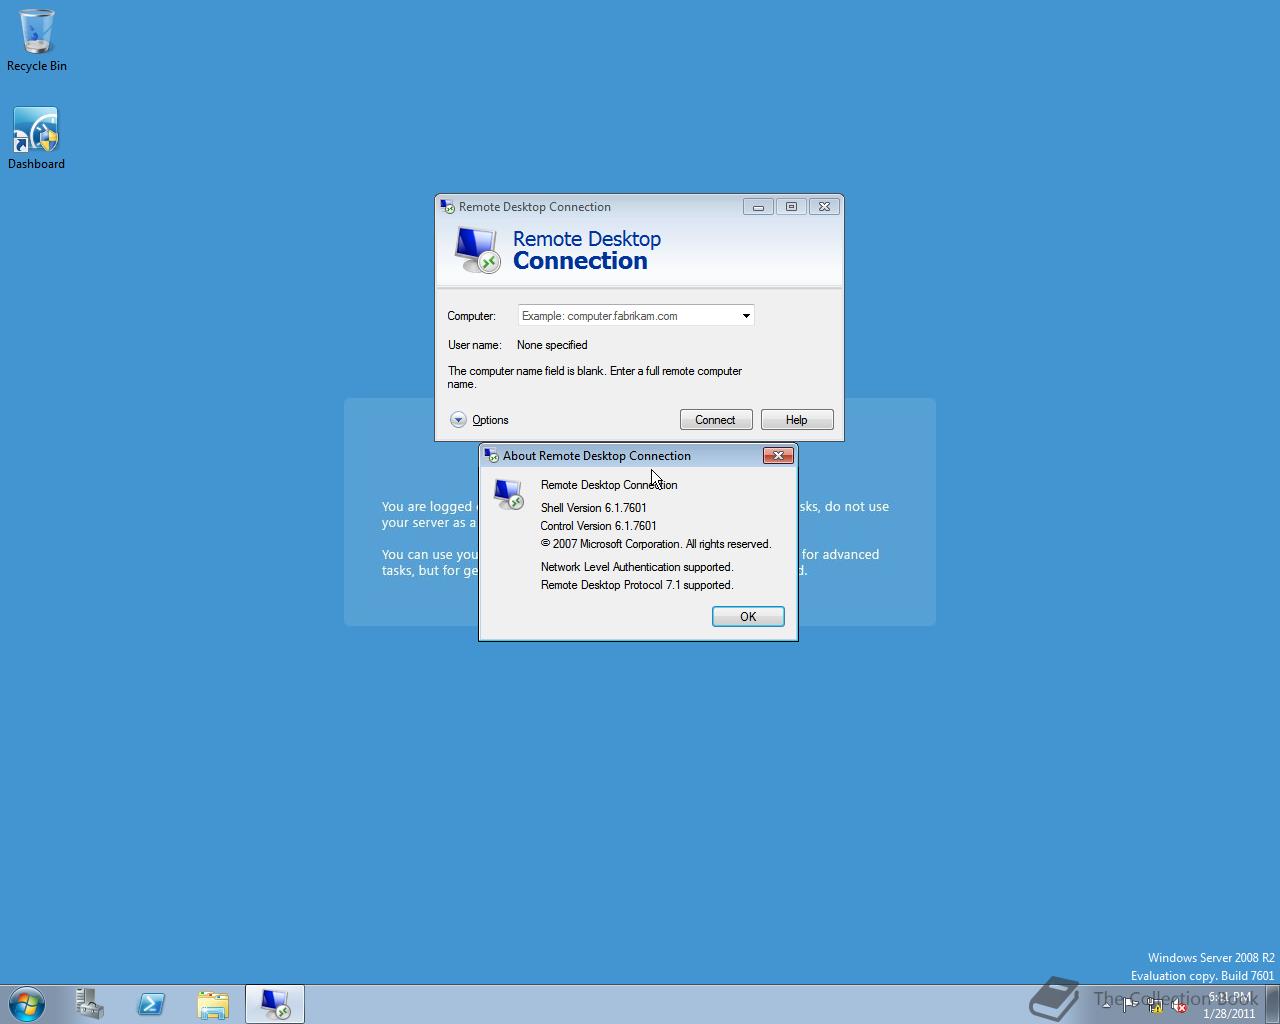Viewport: 1280px width, 1024px height.
Task: Click the Start orb button
Action: click(27, 1004)
